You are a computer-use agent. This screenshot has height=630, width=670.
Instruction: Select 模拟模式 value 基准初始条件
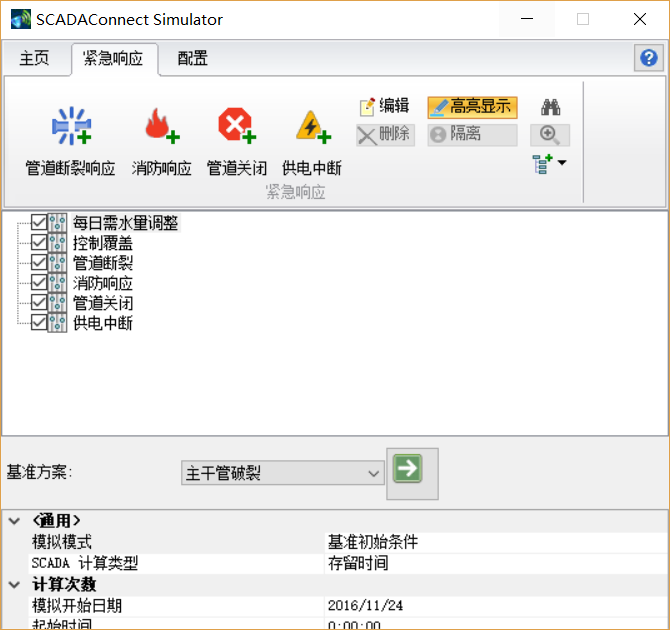(496, 542)
